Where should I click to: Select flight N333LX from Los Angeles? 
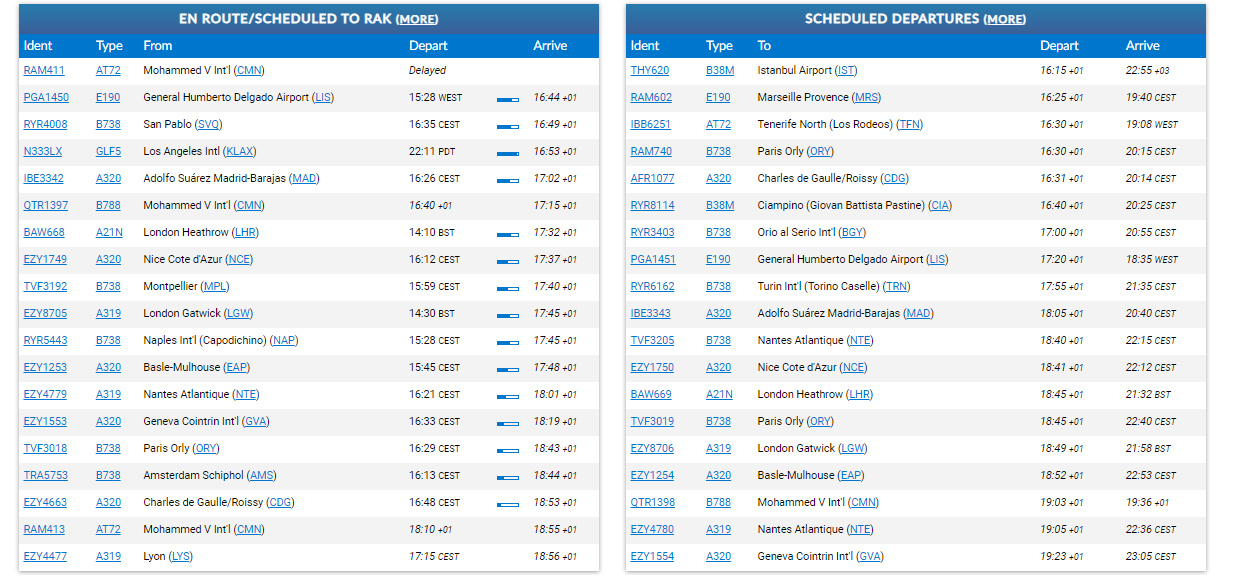tap(43, 152)
